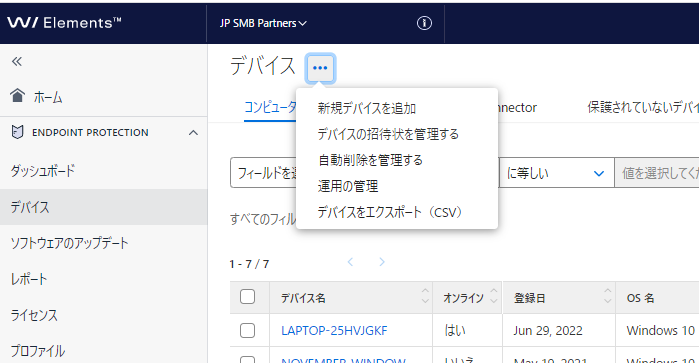This screenshot has width=699, height=363.
Task: Sort by 登録日 column arrows
Action: (607, 296)
